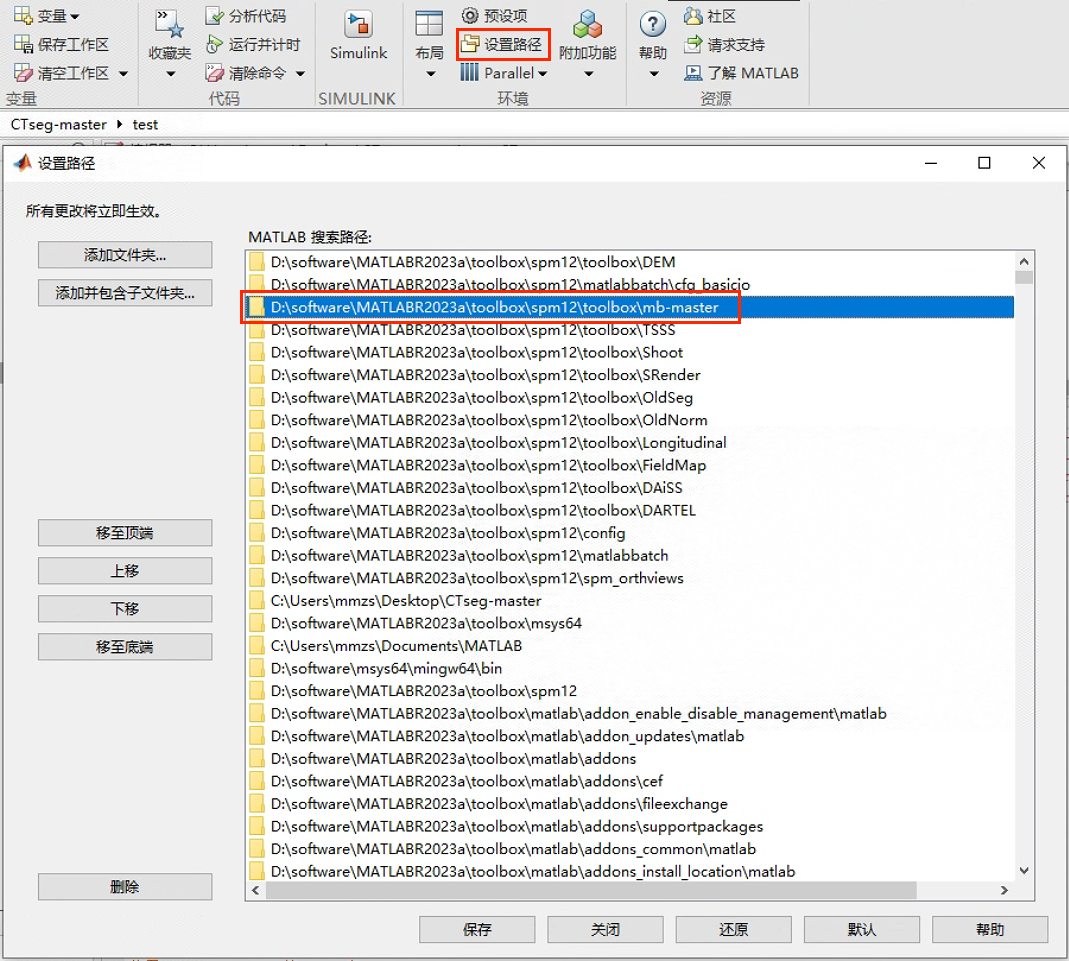Expand the 清除命令 dropdown arrow

pyautogui.click(x=300, y=73)
